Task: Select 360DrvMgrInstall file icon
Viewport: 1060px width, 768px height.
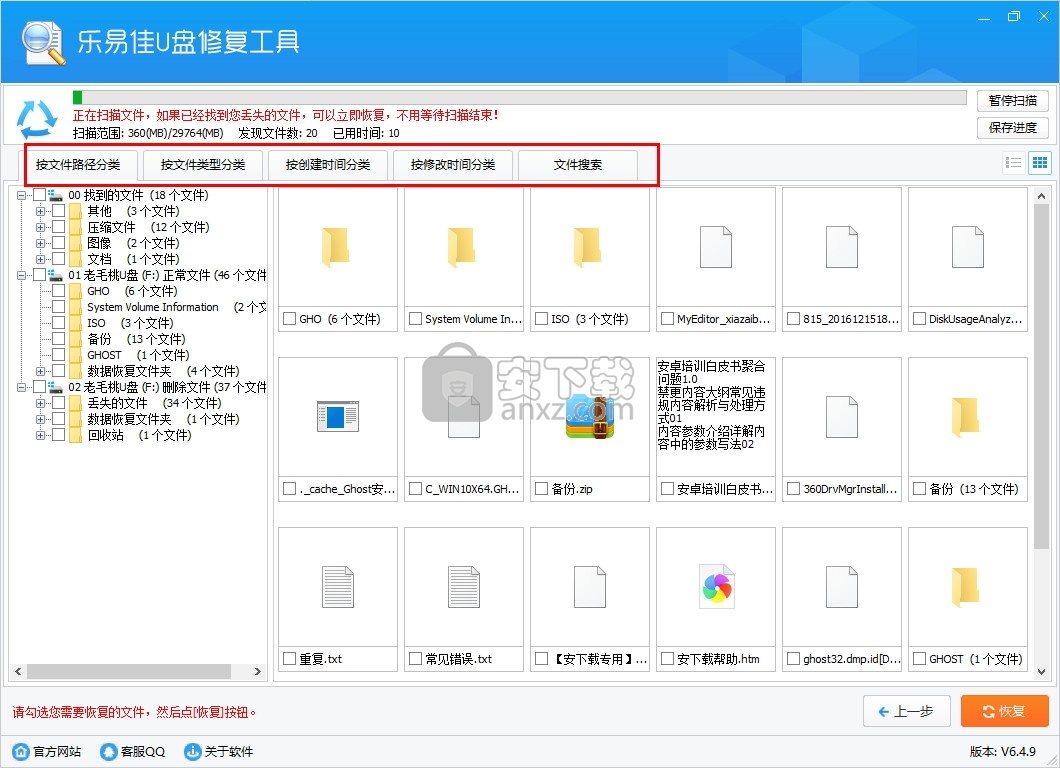Action: click(842, 417)
